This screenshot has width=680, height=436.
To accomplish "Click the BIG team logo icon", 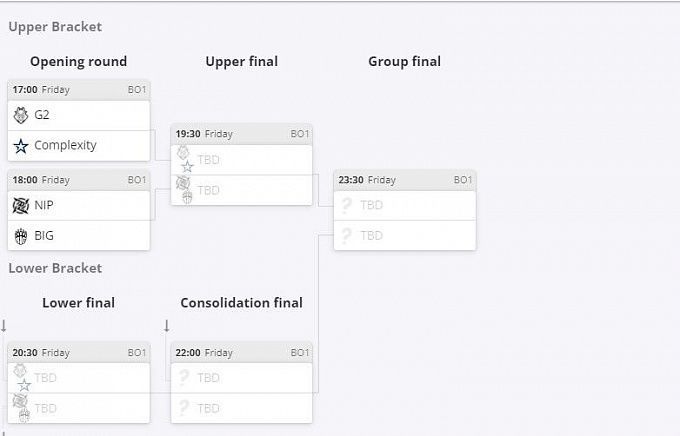I will 21,236.
